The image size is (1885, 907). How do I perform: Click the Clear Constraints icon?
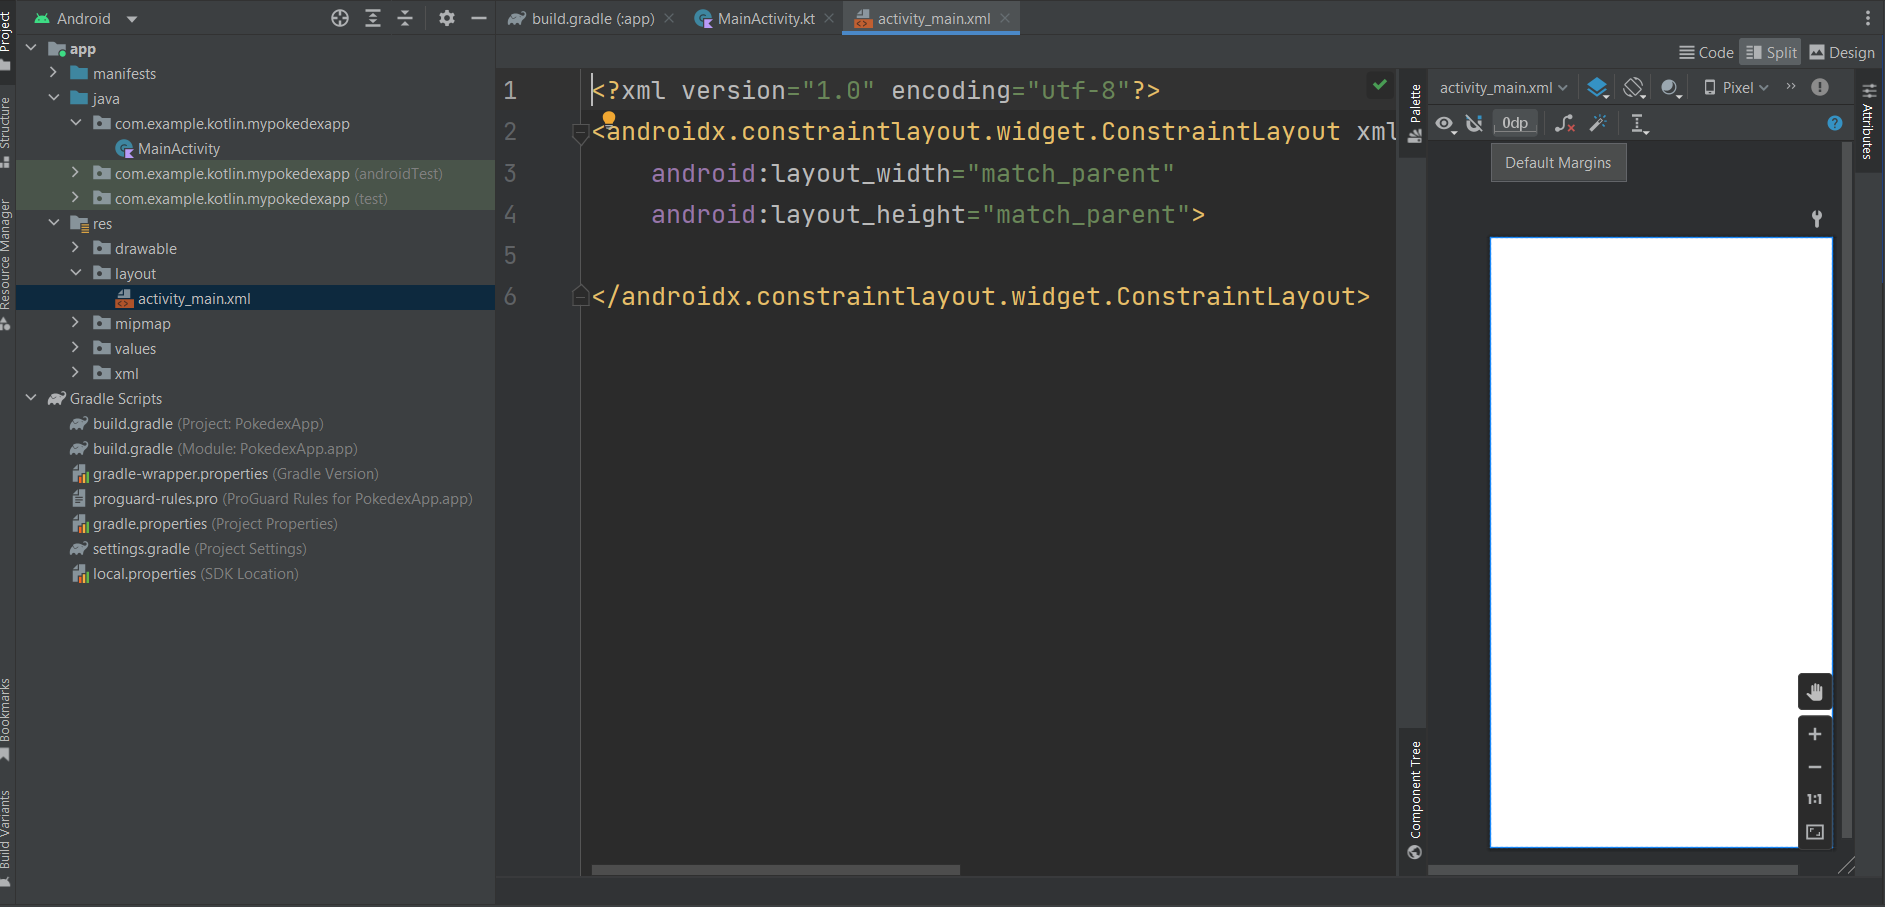click(1564, 123)
